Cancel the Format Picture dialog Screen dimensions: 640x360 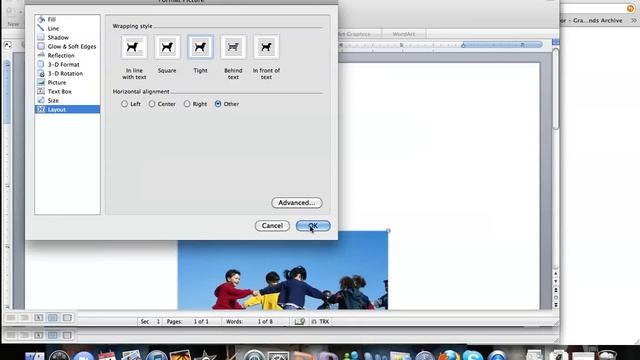coord(272,226)
